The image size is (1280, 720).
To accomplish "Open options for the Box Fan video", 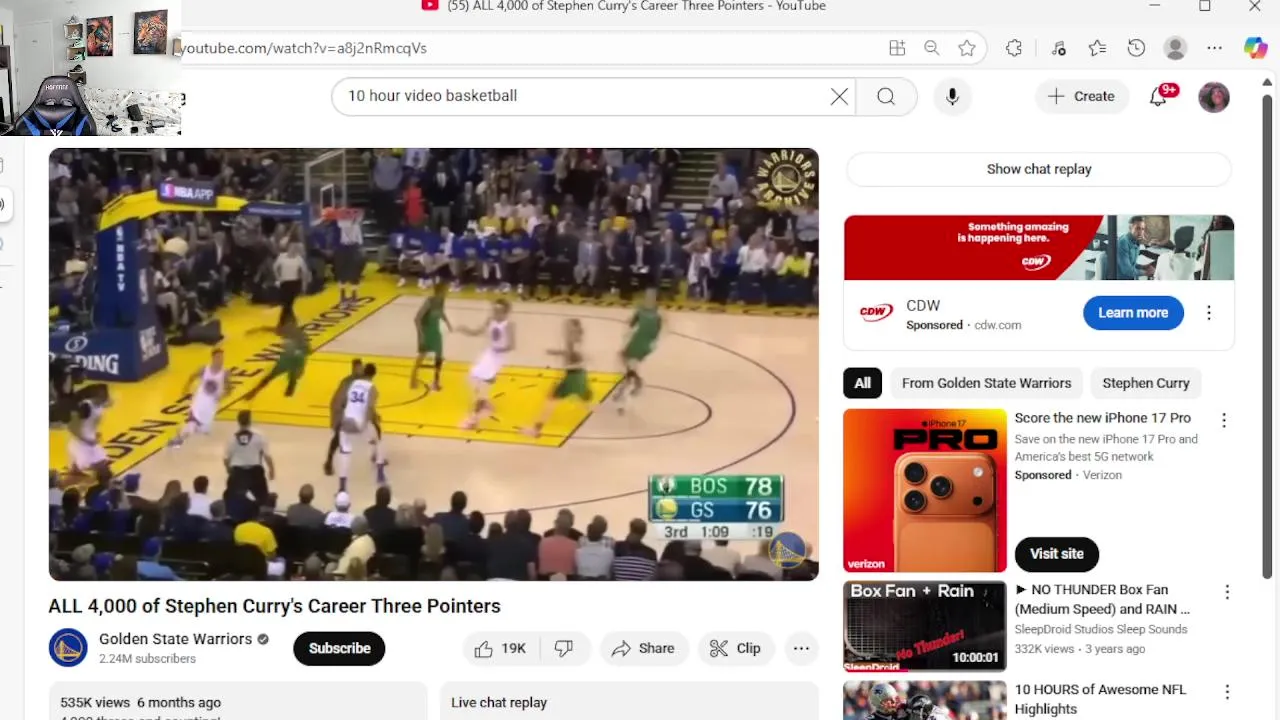I will click(1227, 592).
